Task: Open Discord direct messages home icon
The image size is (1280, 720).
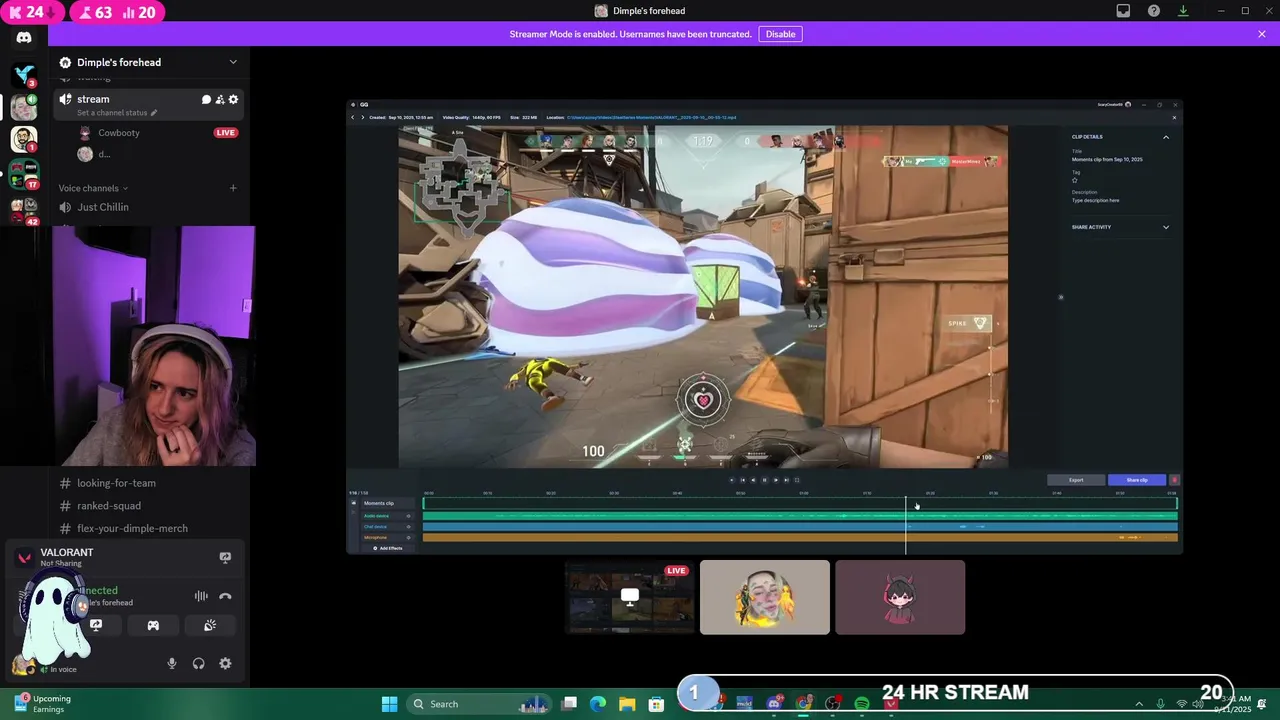Action: point(24,38)
